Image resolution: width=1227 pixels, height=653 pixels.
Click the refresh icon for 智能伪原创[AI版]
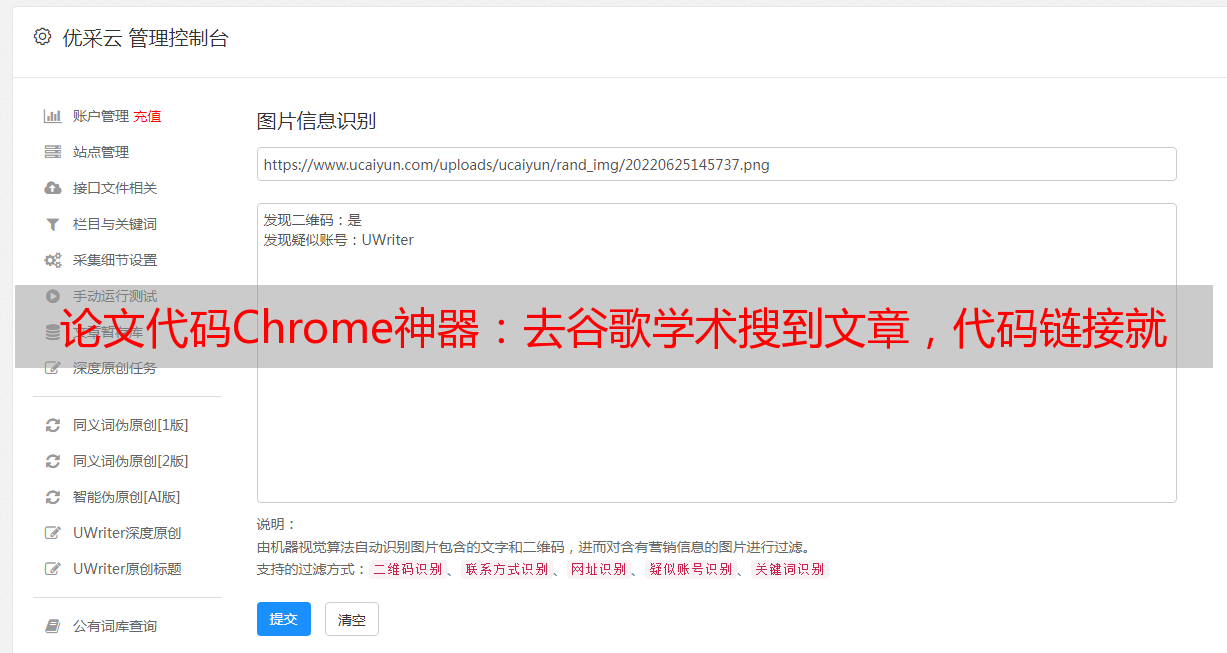pyautogui.click(x=53, y=497)
